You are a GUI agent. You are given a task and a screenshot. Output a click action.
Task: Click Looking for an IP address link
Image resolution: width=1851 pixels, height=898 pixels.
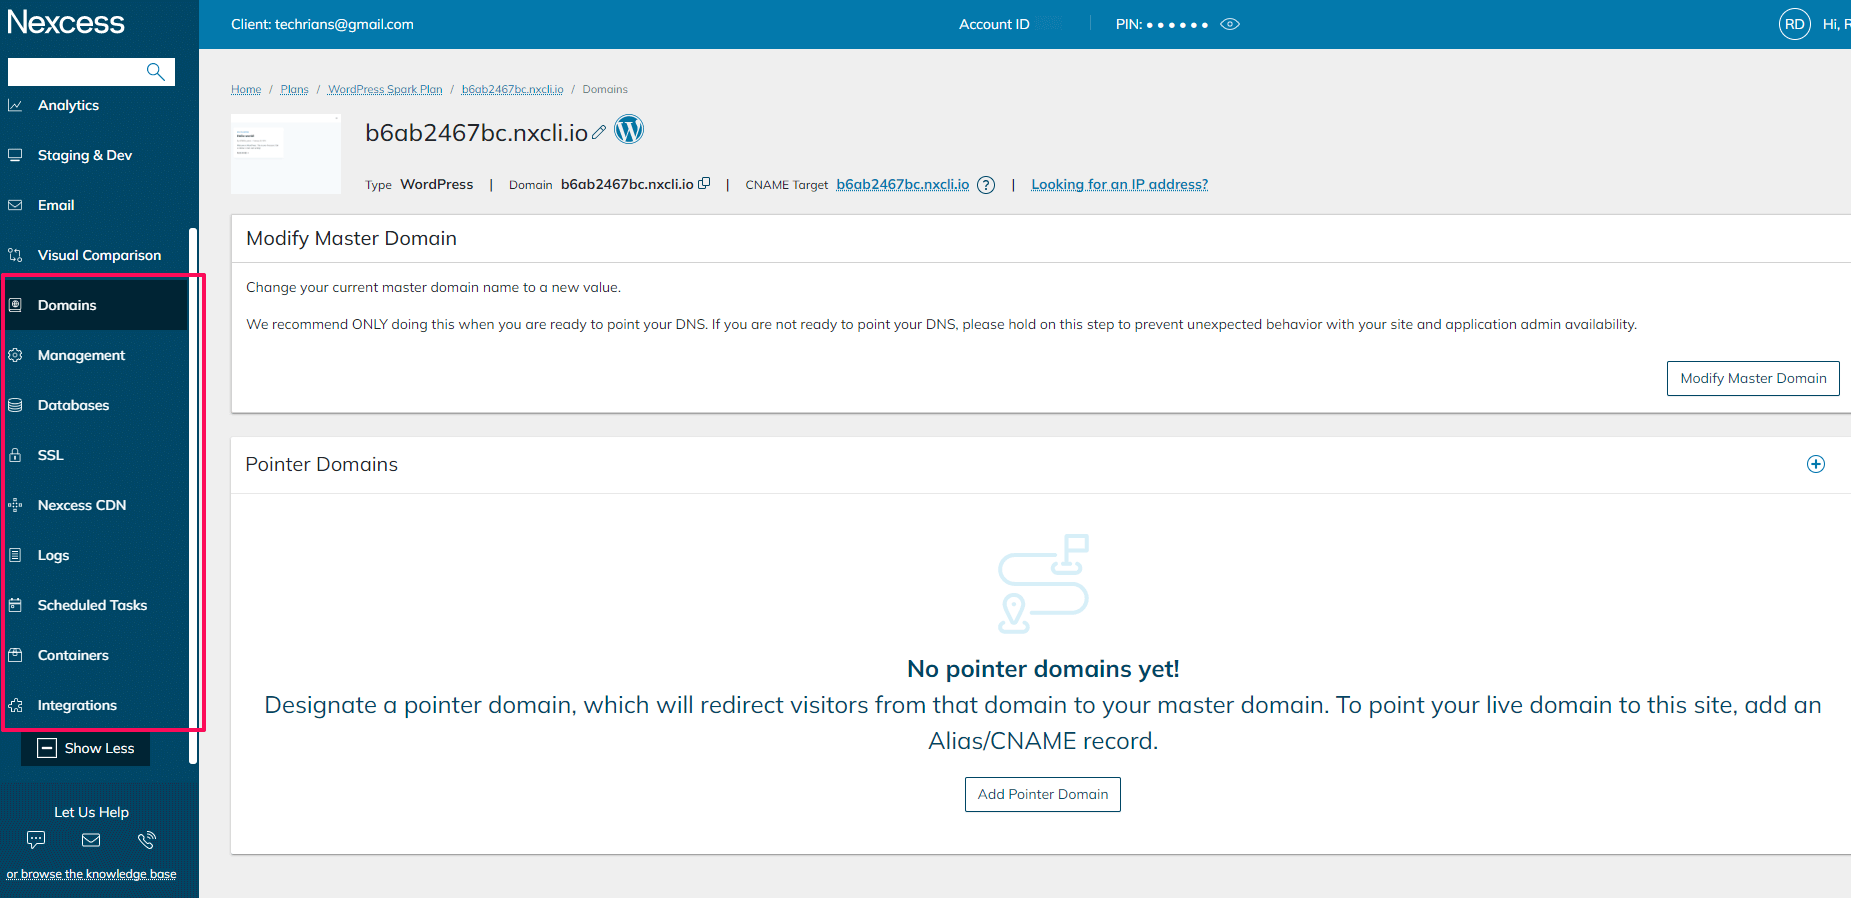1119,184
